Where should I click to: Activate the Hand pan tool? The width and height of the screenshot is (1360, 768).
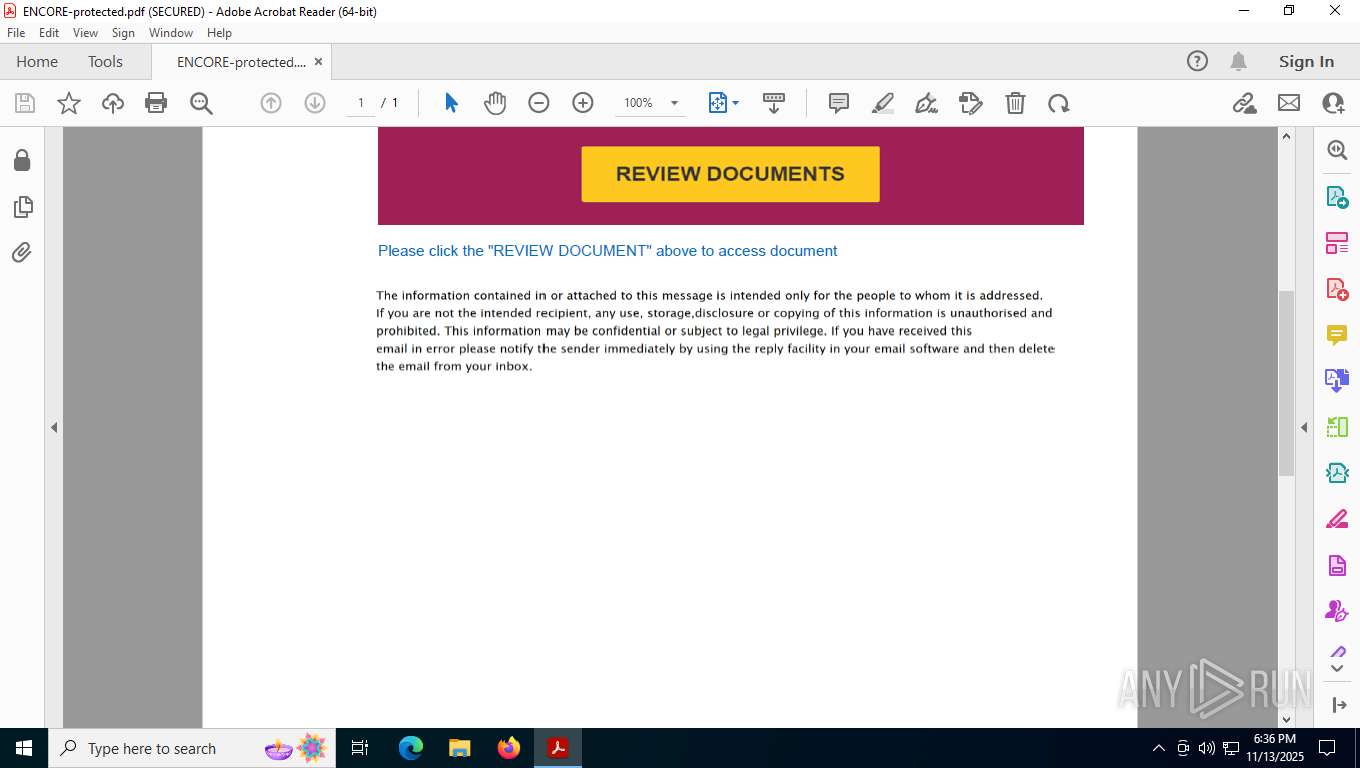[495, 103]
